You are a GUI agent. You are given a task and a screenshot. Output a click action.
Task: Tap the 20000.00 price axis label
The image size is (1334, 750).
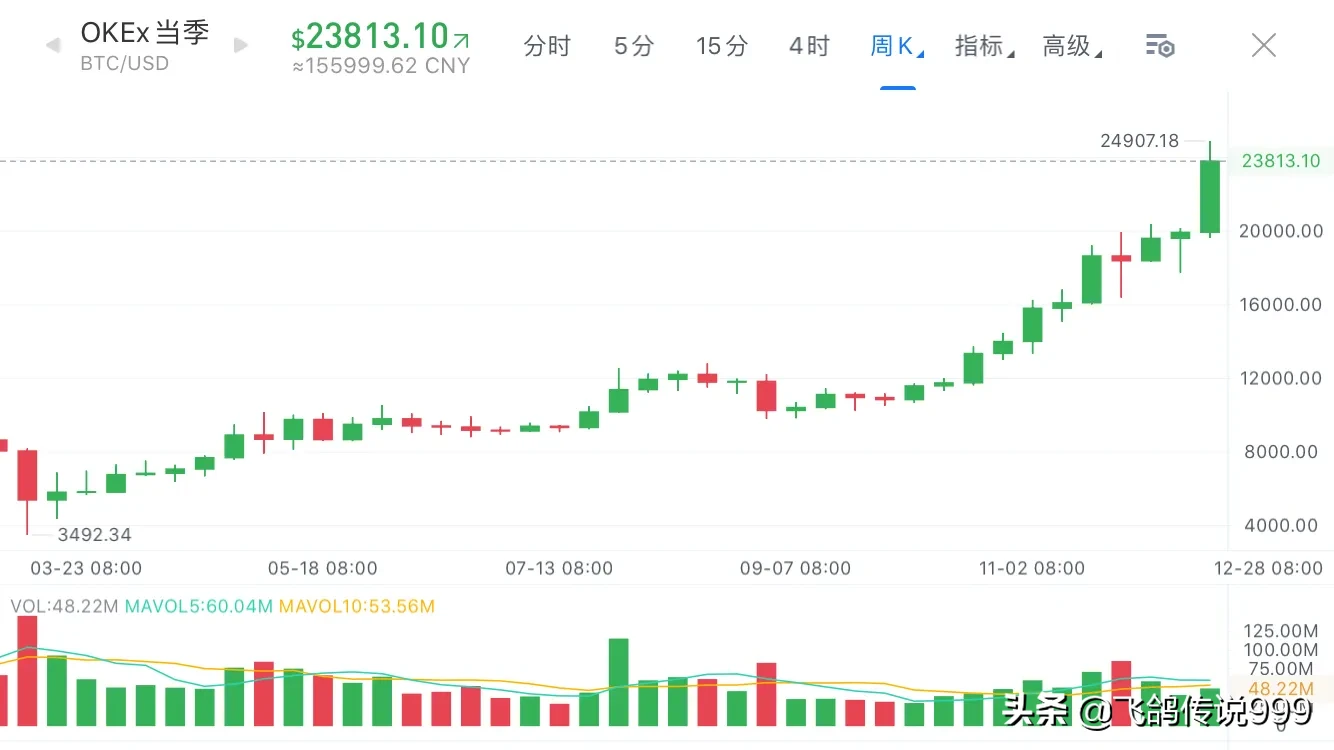(1283, 231)
